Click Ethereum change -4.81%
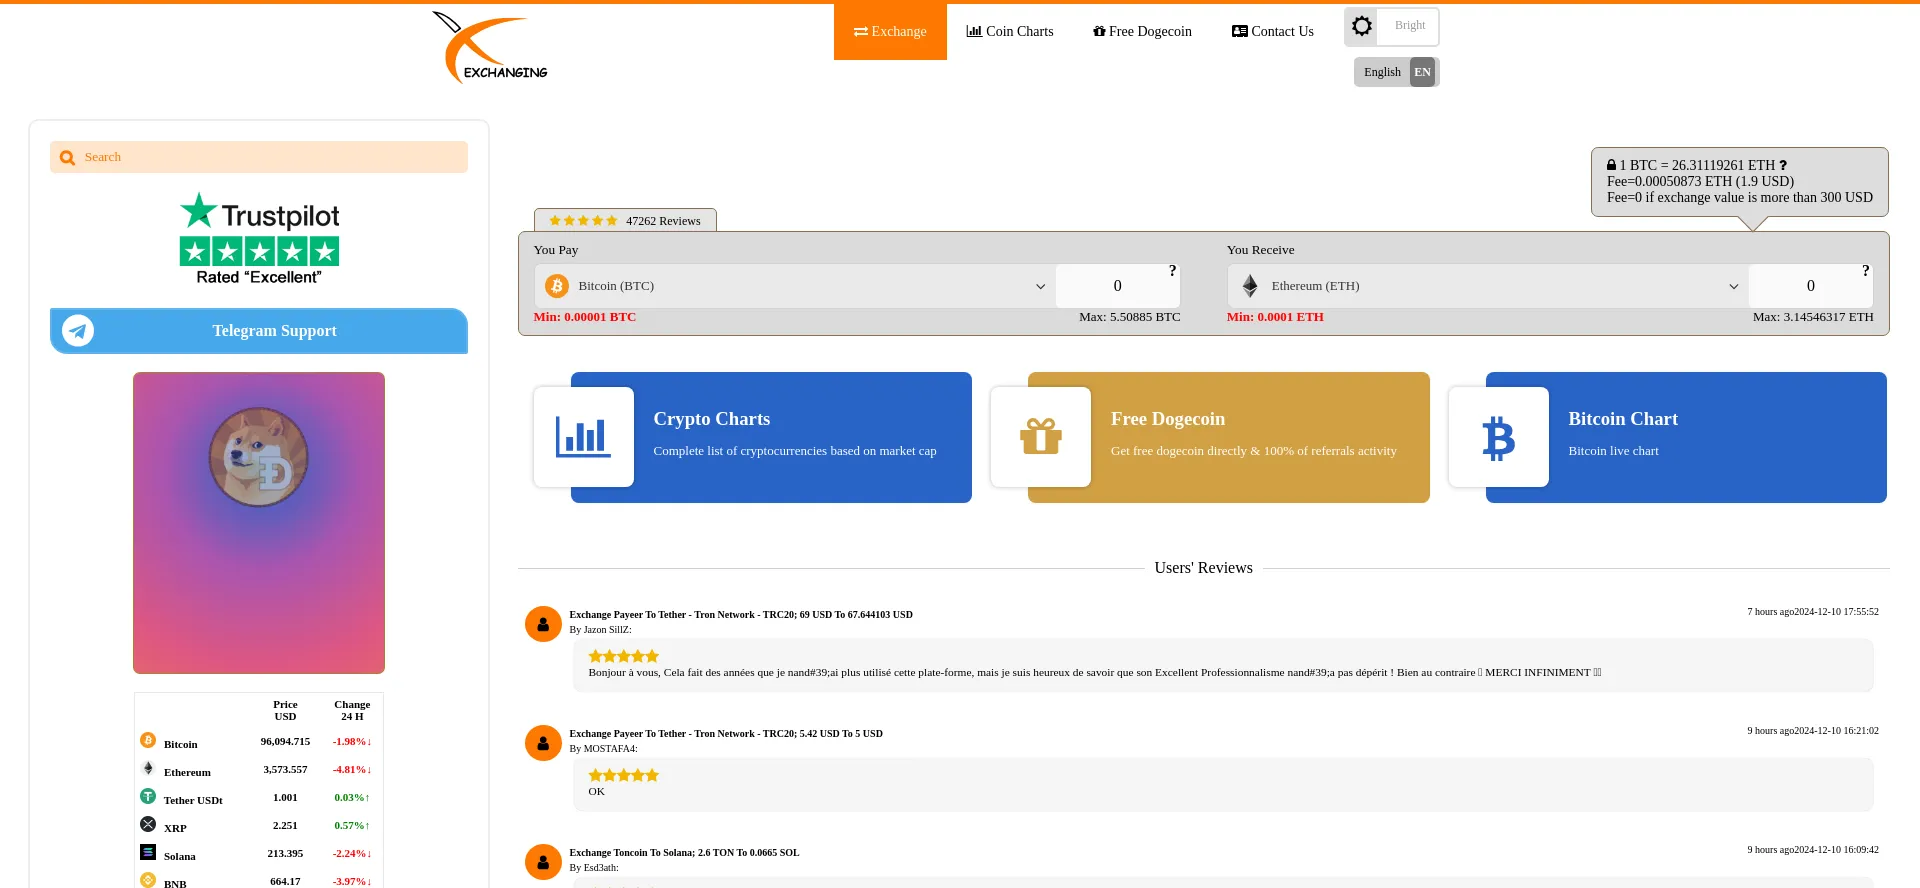Screen dimensions: 1920x888 (352, 770)
